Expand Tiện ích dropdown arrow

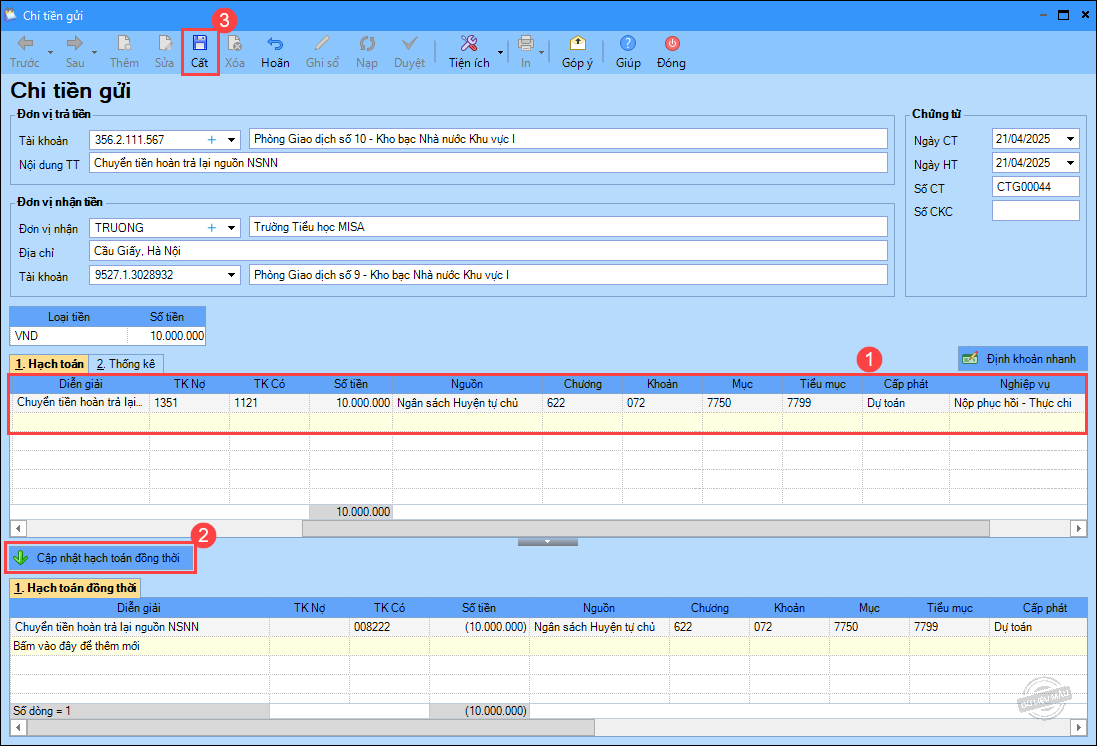(500, 52)
